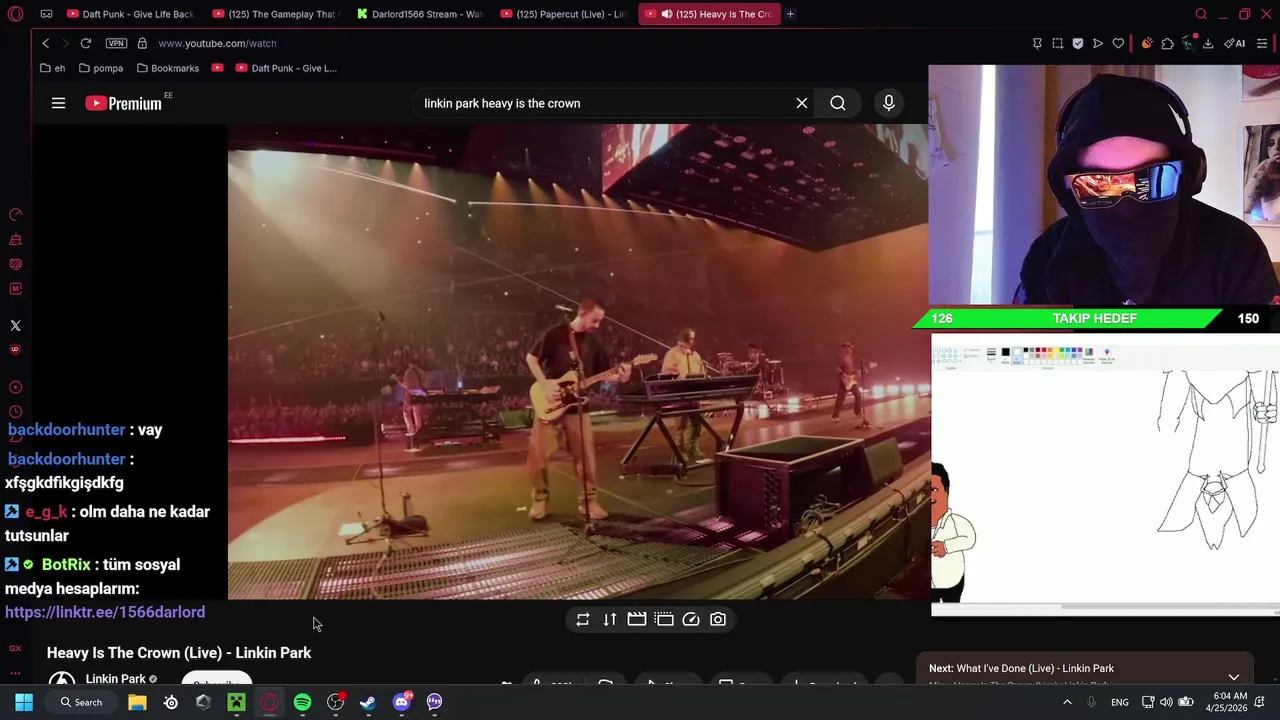This screenshot has height=720, width=1280.
Task: Open the extensions cube icon
Action: coord(1167,43)
